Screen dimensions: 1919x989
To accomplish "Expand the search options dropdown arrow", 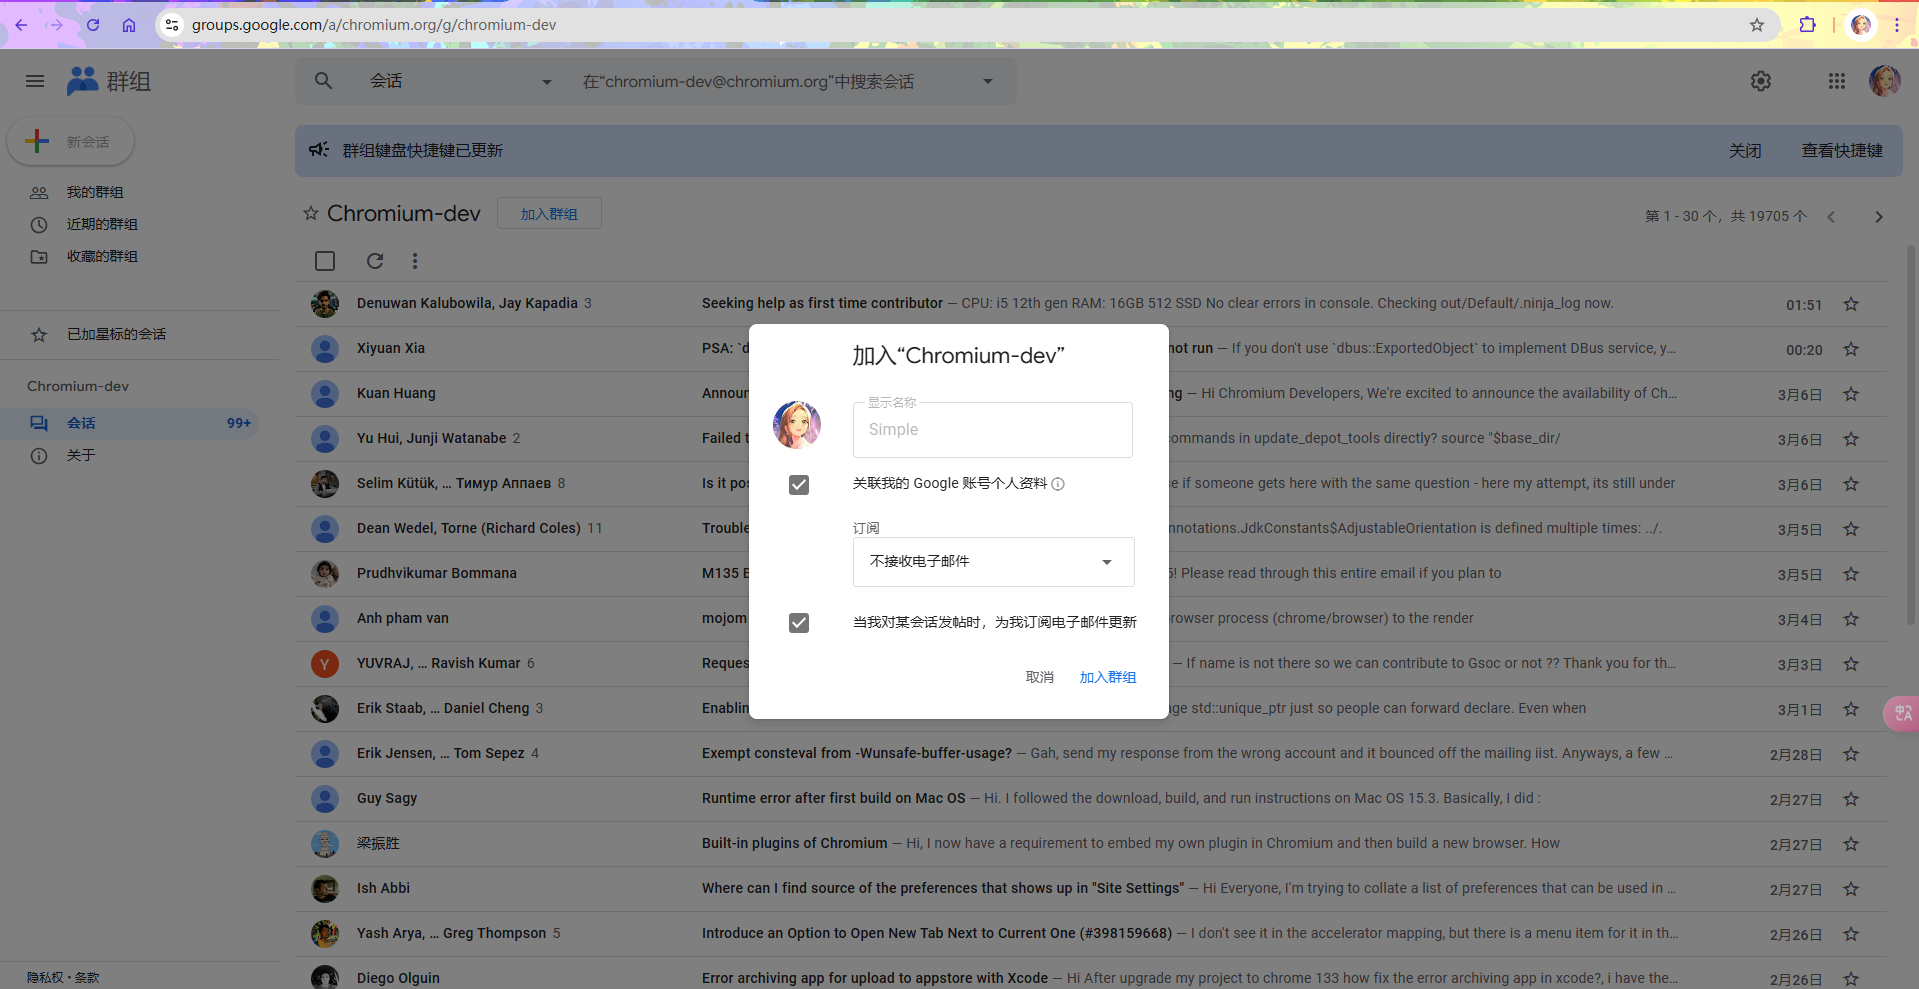I will point(988,81).
